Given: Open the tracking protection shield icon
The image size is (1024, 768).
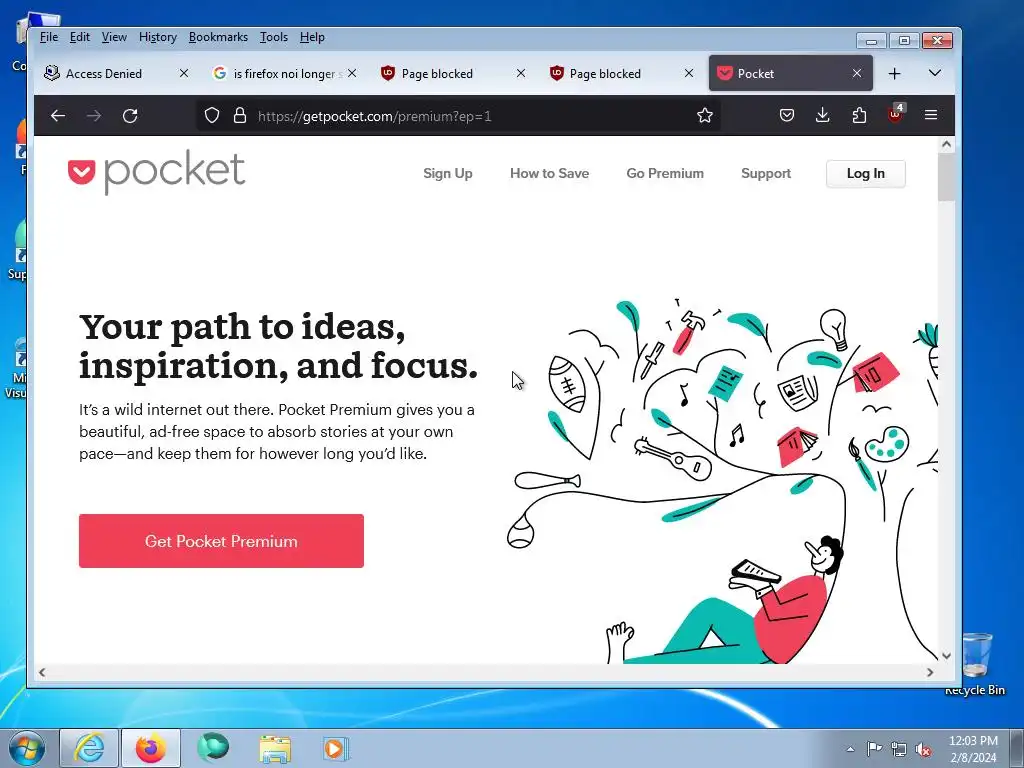Looking at the screenshot, I should [212, 116].
